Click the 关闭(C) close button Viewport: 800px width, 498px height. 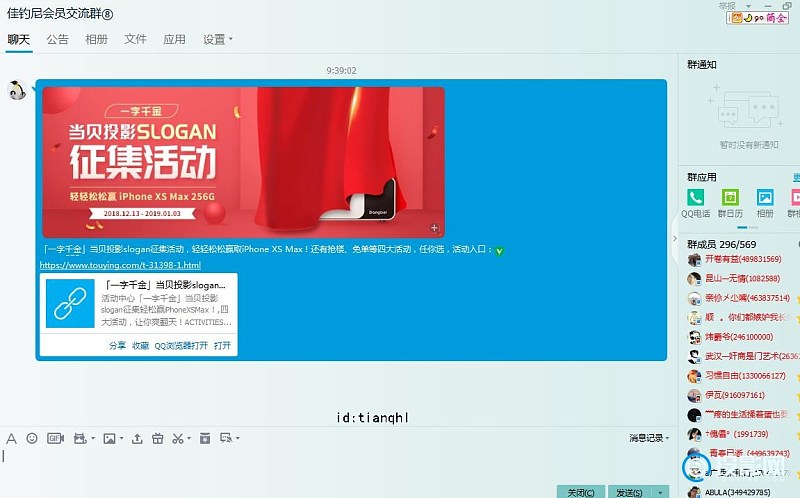(581, 492)
